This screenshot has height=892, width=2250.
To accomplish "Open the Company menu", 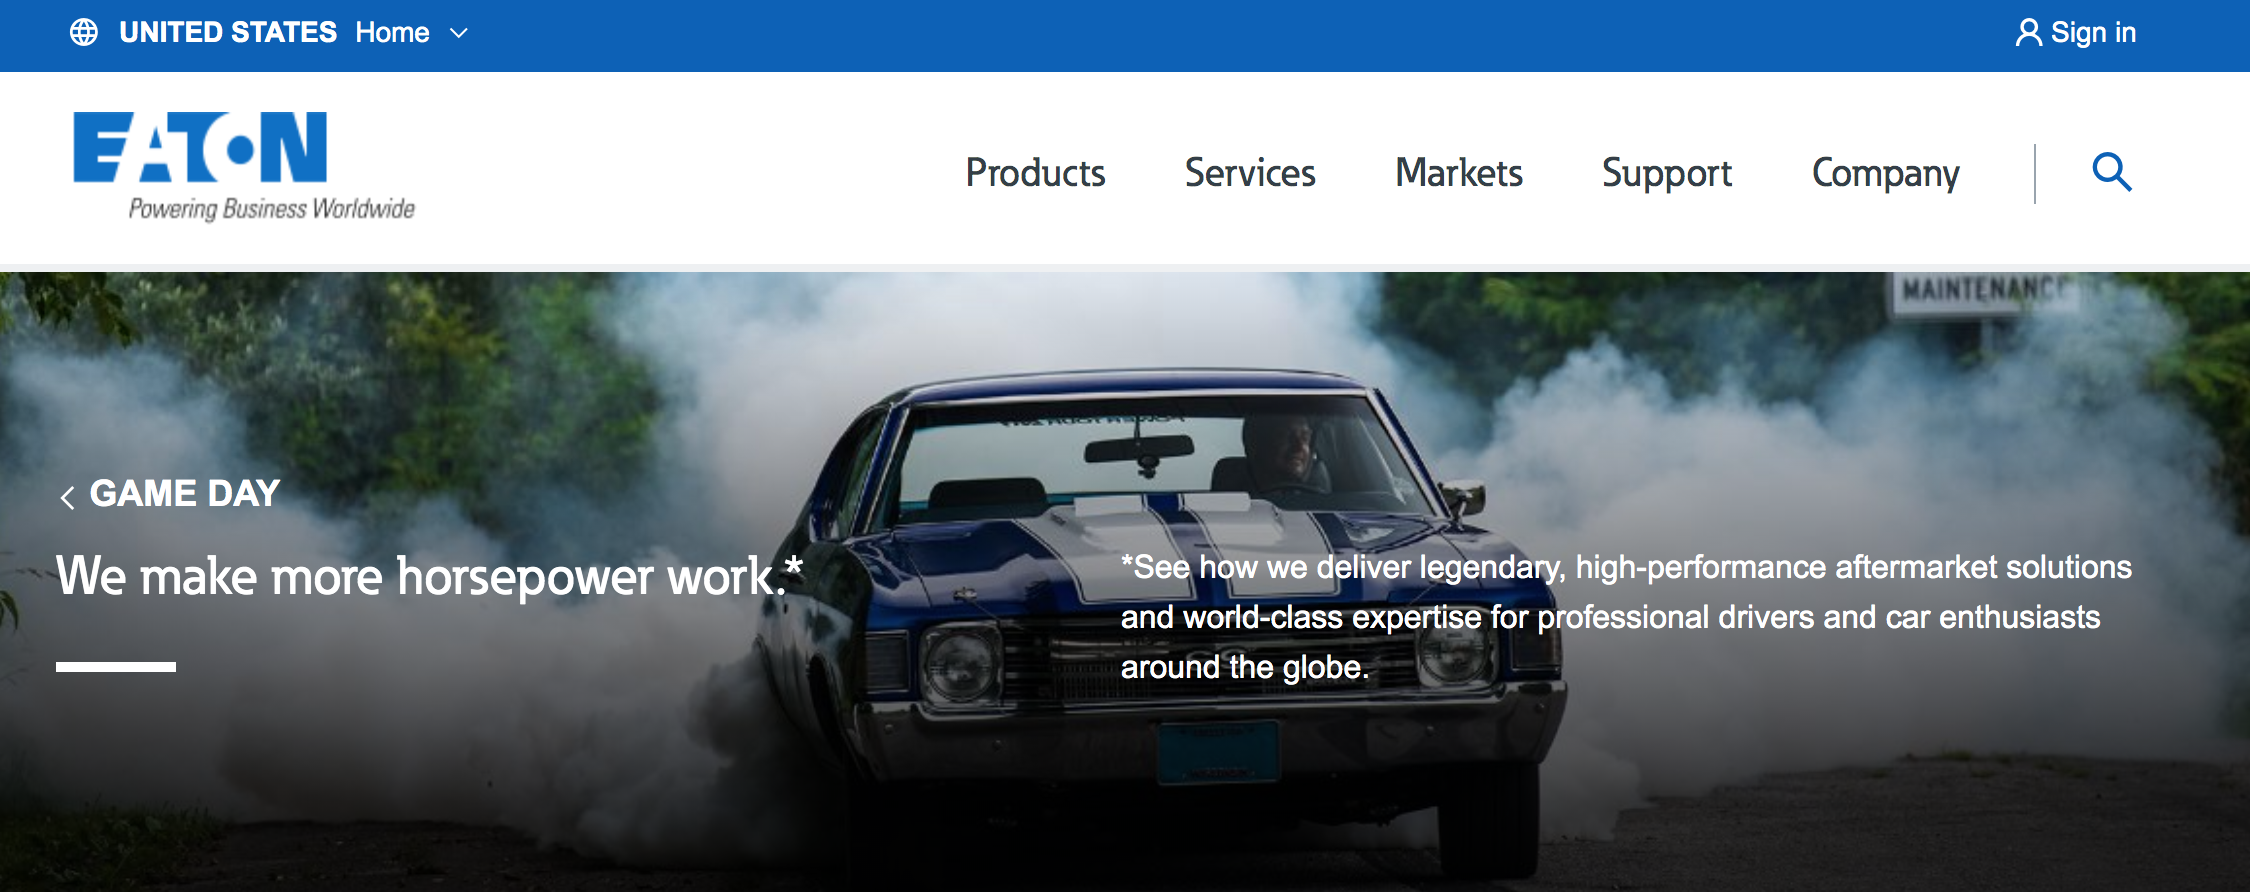I will pos(1886,174).
